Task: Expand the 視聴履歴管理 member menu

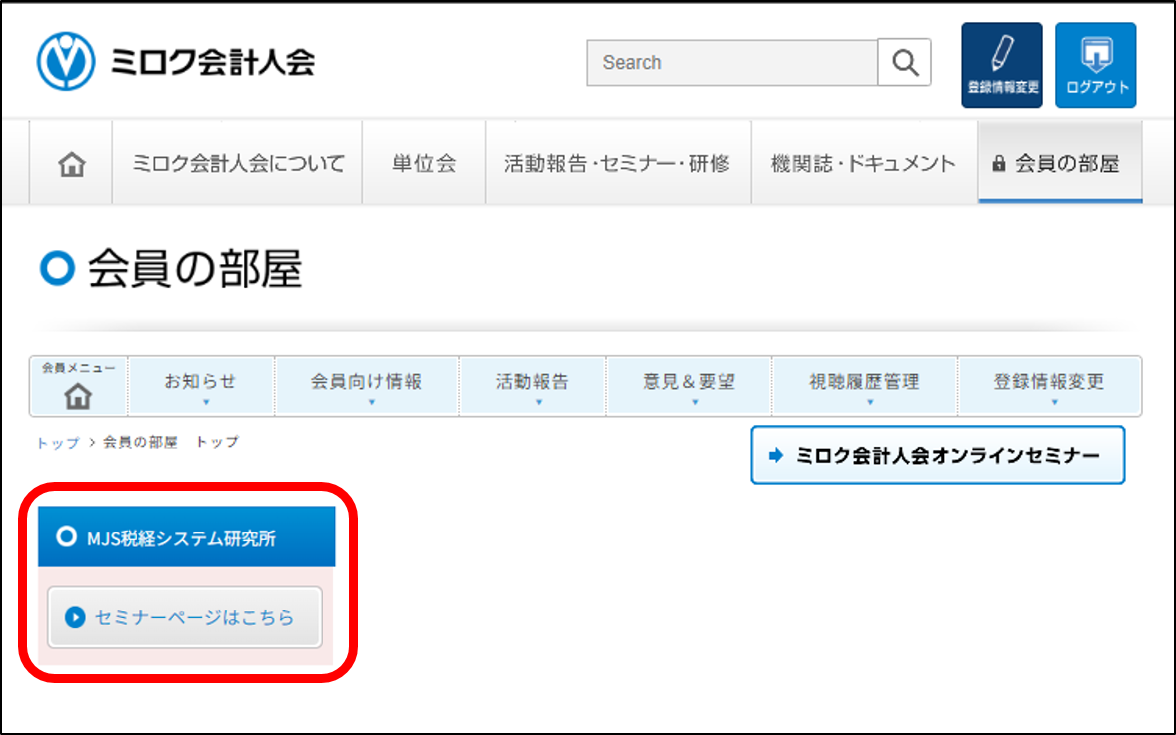Action: [864, 386]
